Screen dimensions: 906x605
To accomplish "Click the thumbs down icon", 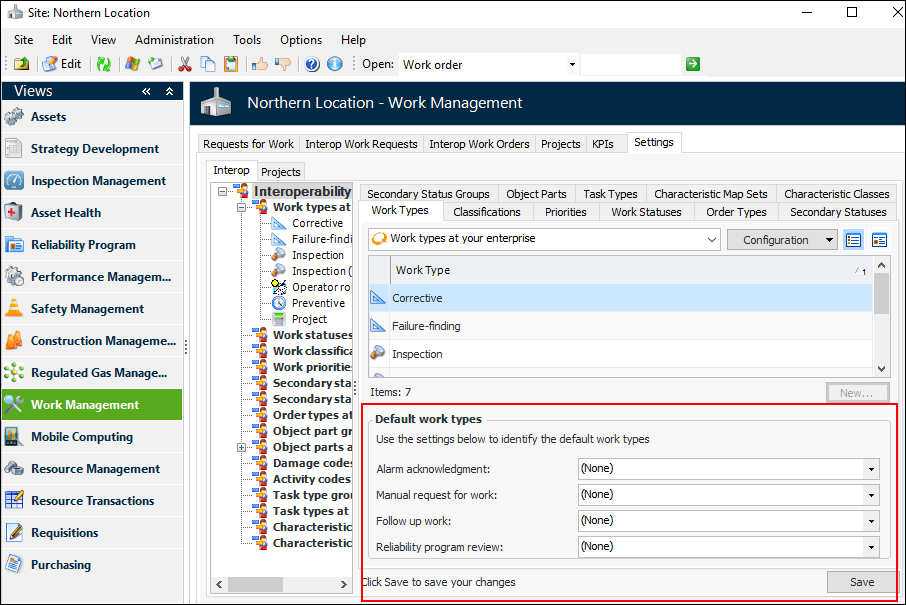I will [x=283, y=64].
